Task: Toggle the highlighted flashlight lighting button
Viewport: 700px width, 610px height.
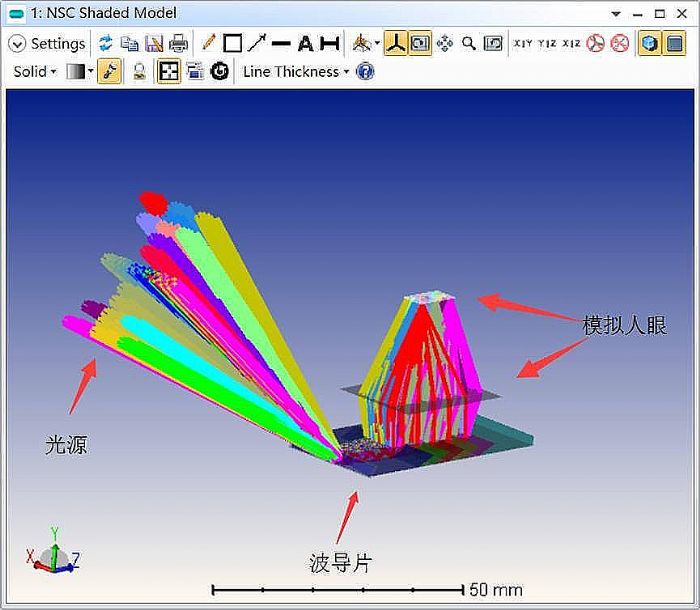Action: pyautogui.click(x=109, y=71)
